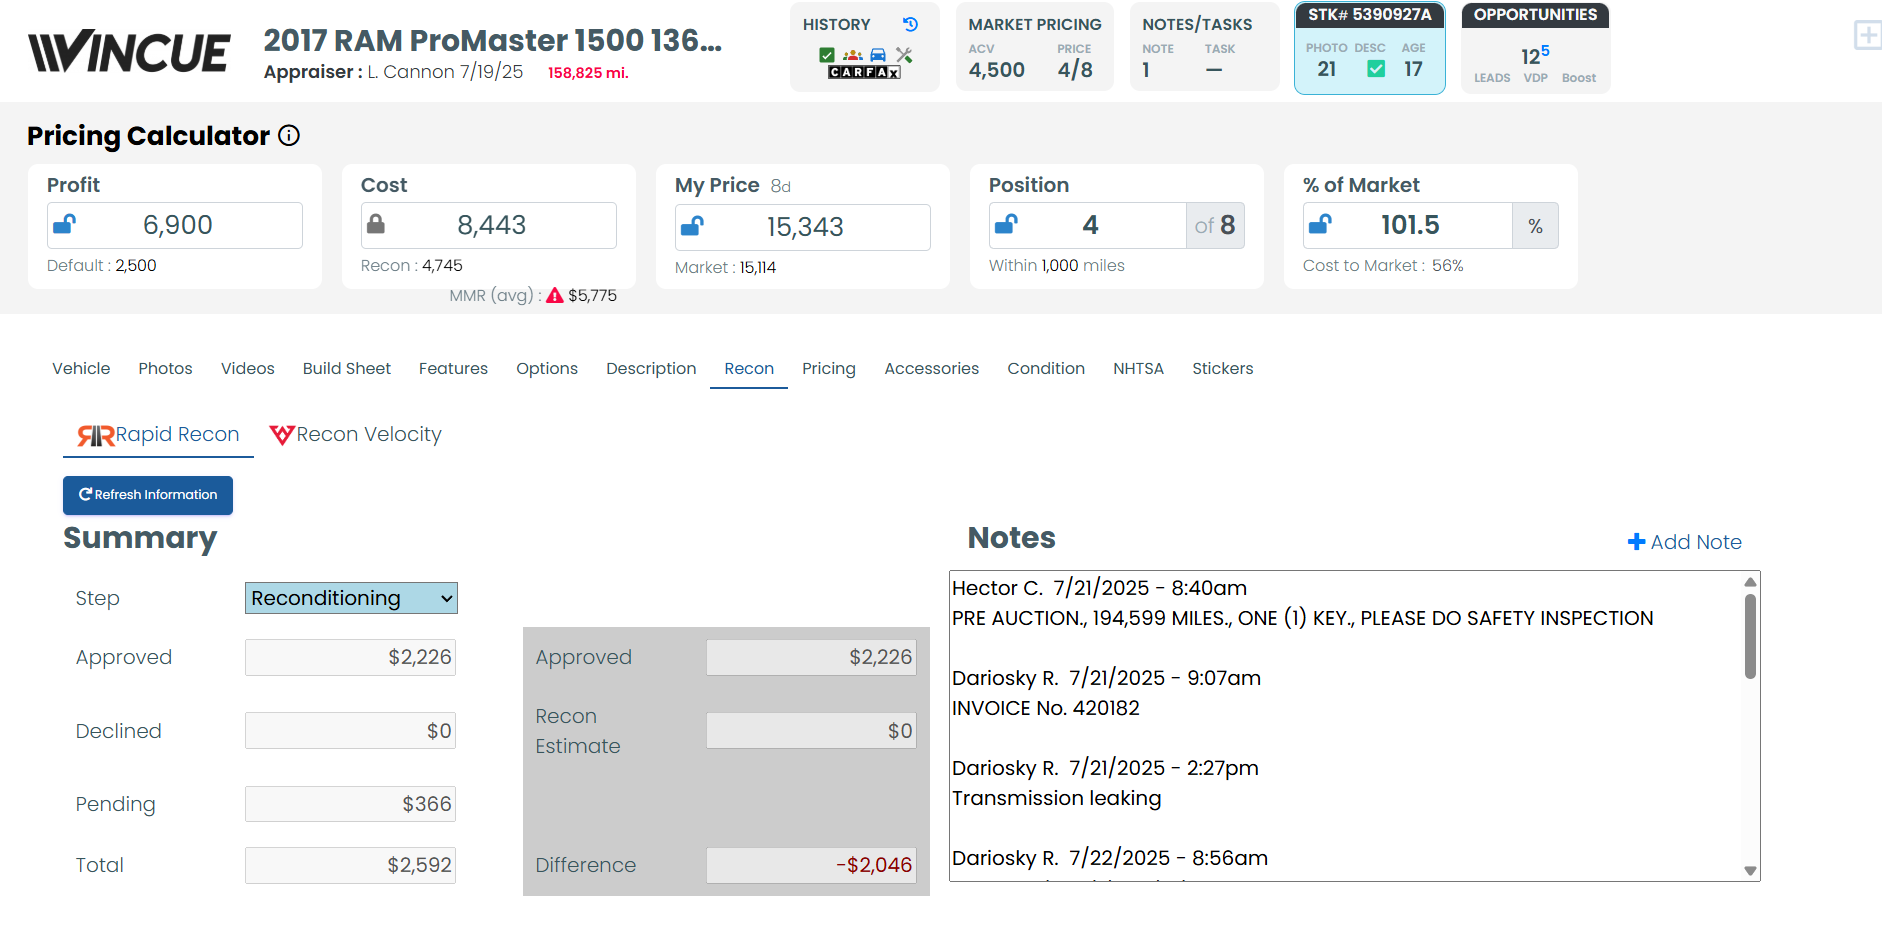Image resolution: width=1882 pixels, height=936 pixels.
Task: Click the MMR red warning triangle
Action: click(555, 295)
